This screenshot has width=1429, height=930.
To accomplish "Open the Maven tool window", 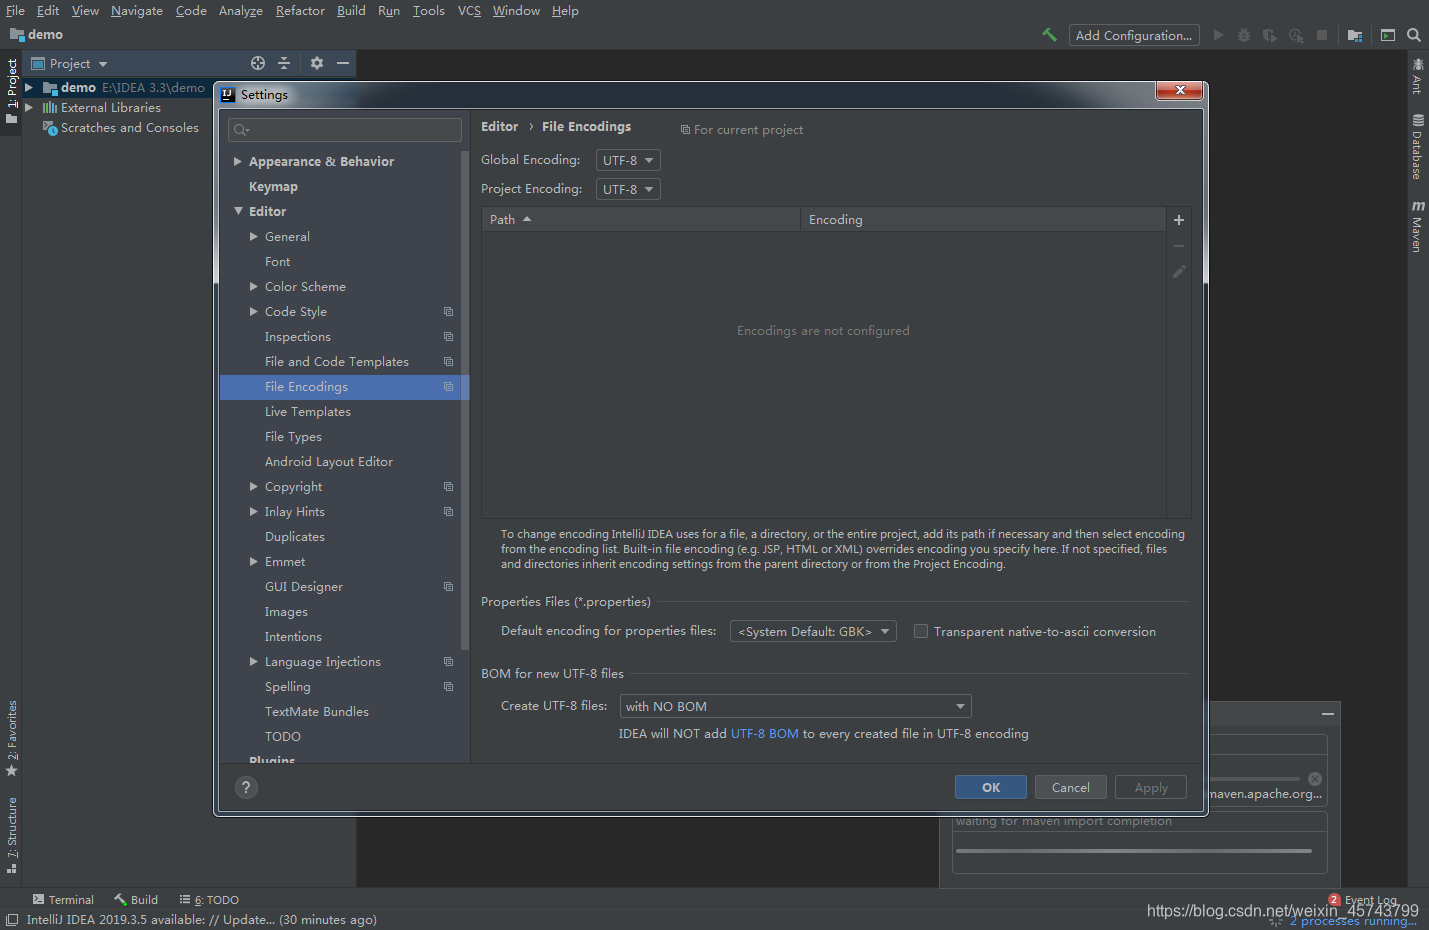I will (1417, 226).
